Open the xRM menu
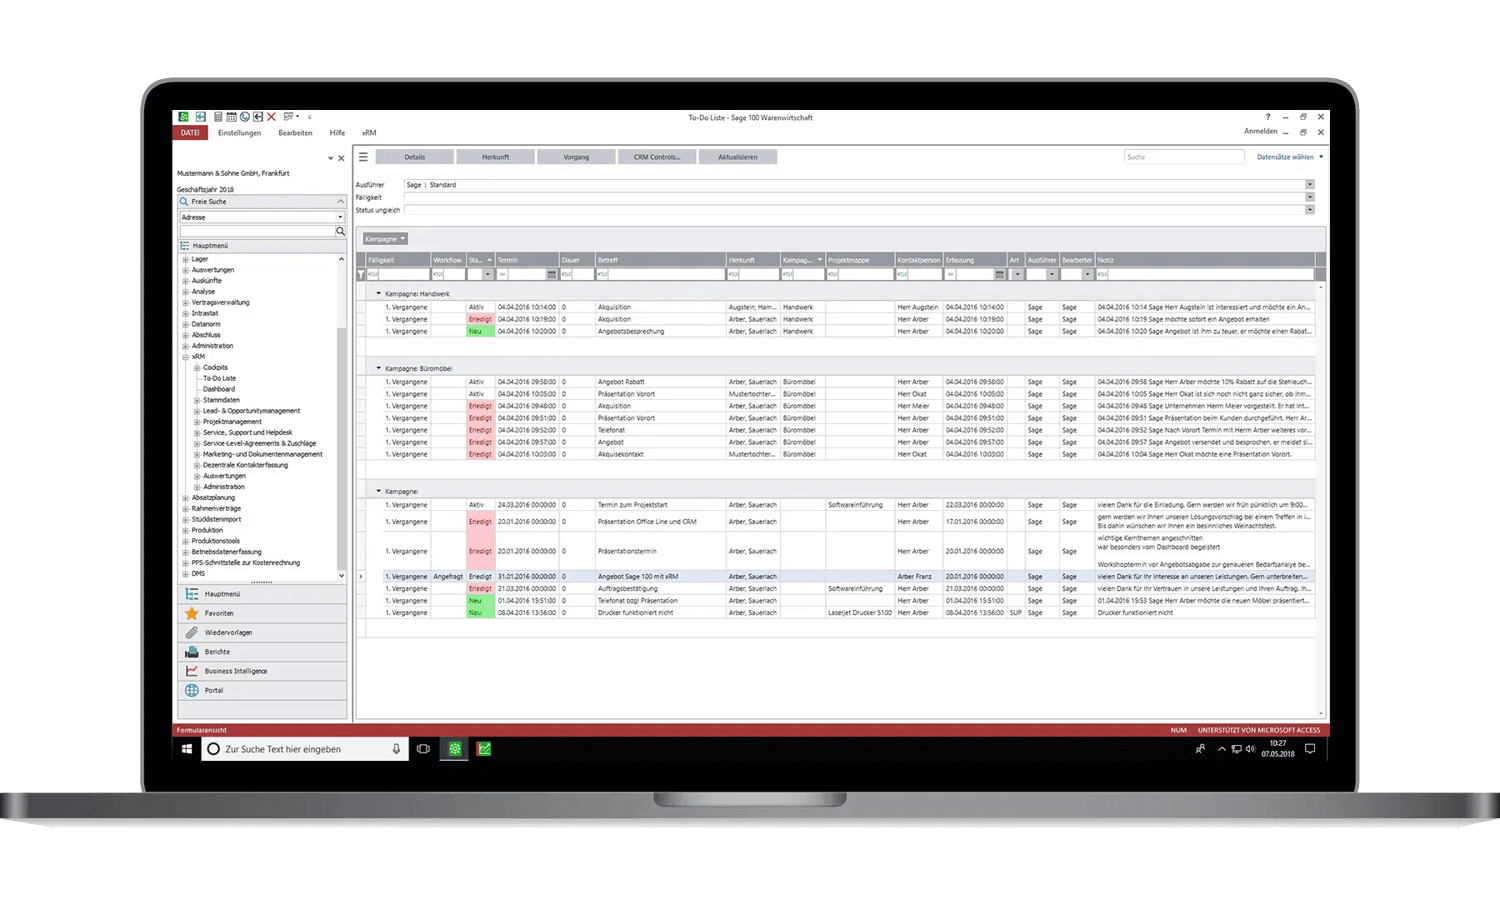1500x905 pixels. tap(369, 133)
